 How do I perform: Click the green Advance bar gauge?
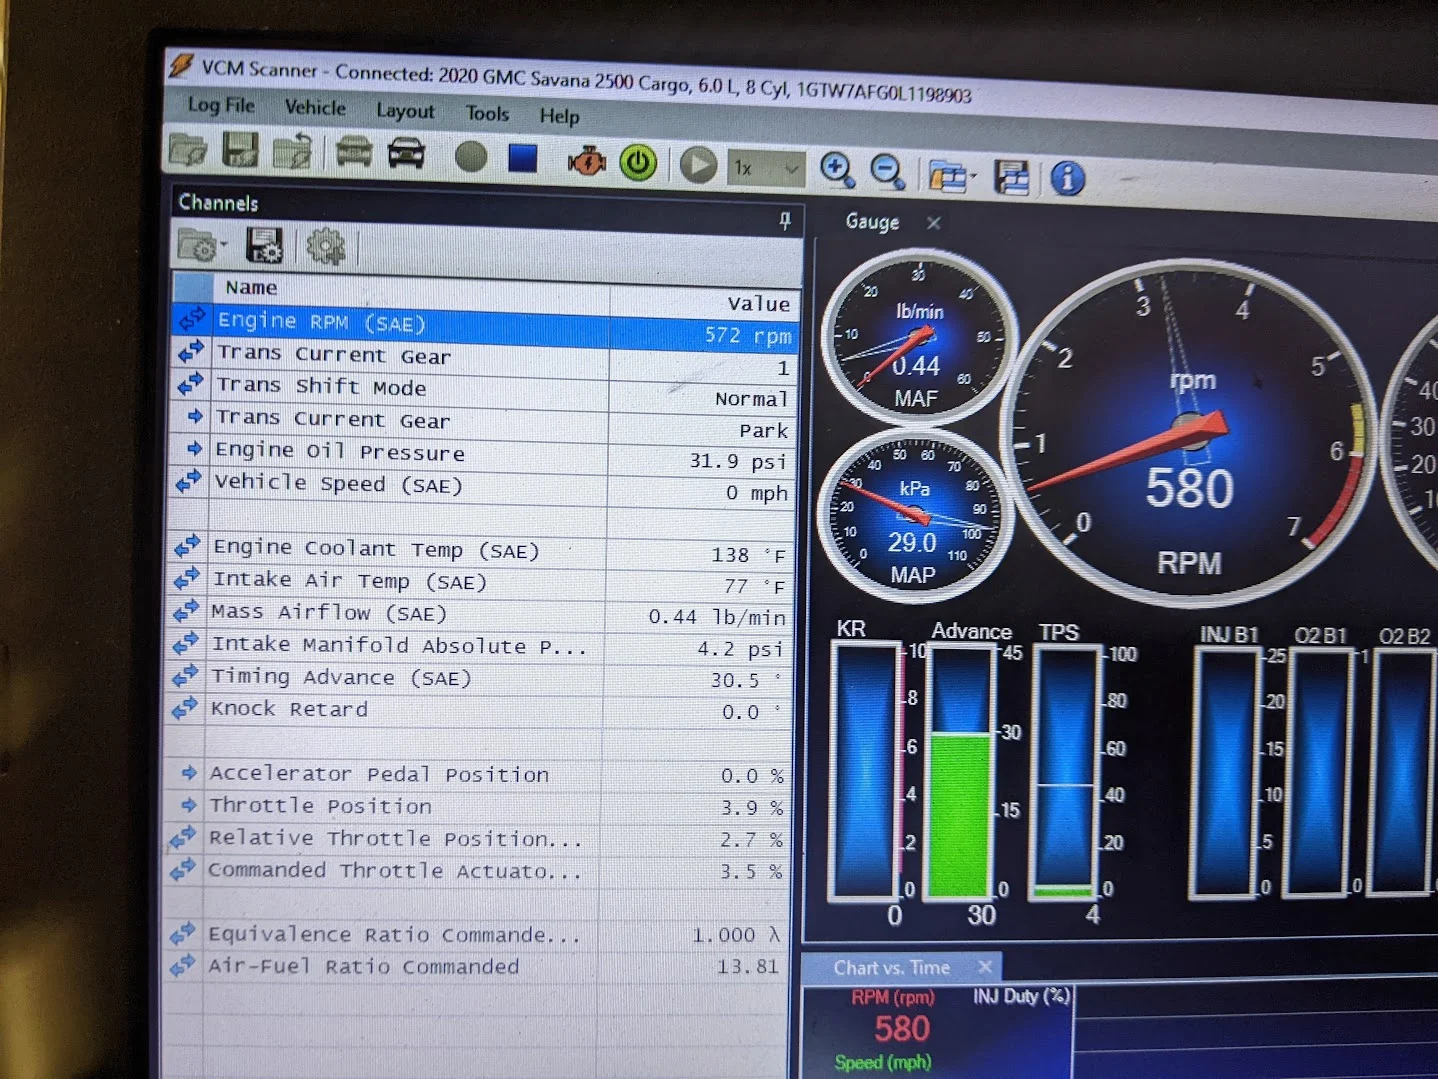coord(962,772)
